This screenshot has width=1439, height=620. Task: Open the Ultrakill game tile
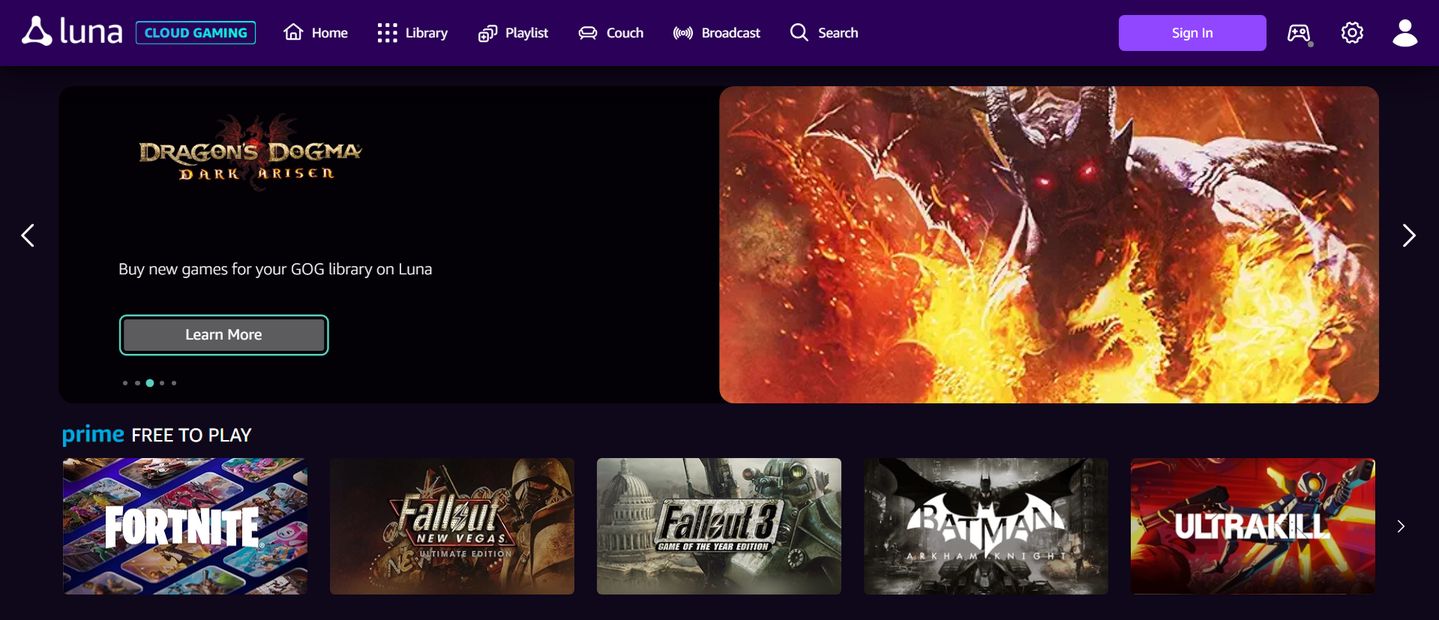pos(1253,526)
